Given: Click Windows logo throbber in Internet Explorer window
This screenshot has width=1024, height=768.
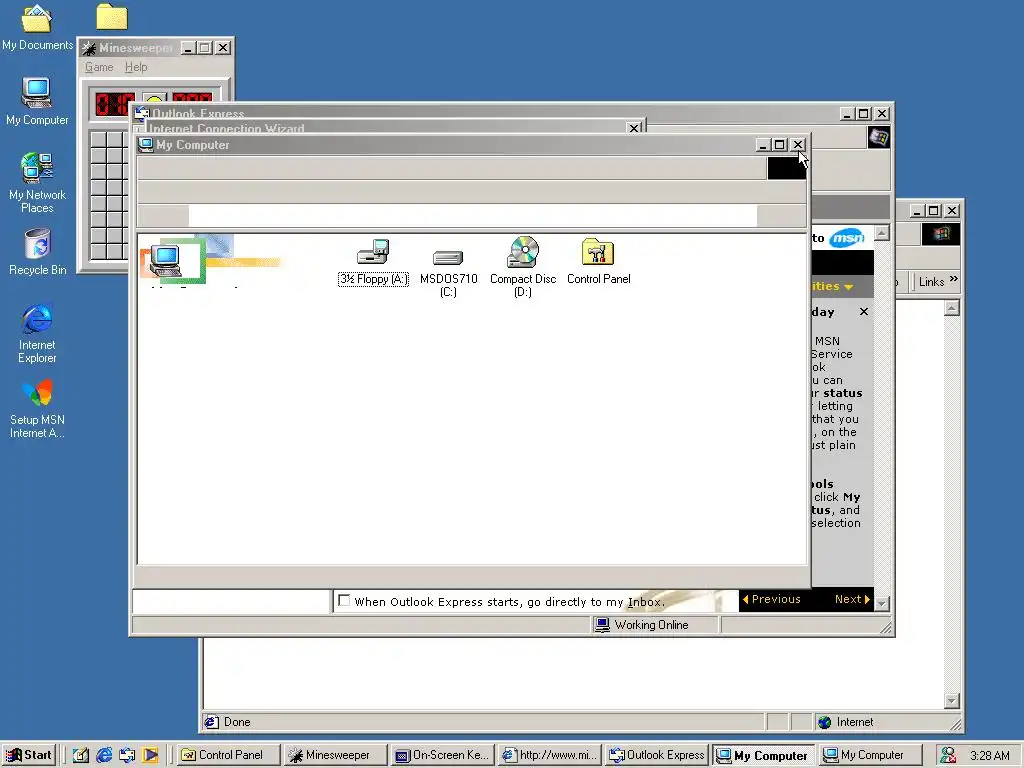Looking at the screenshot, I should pyautogui.click(x=940, y=234).
